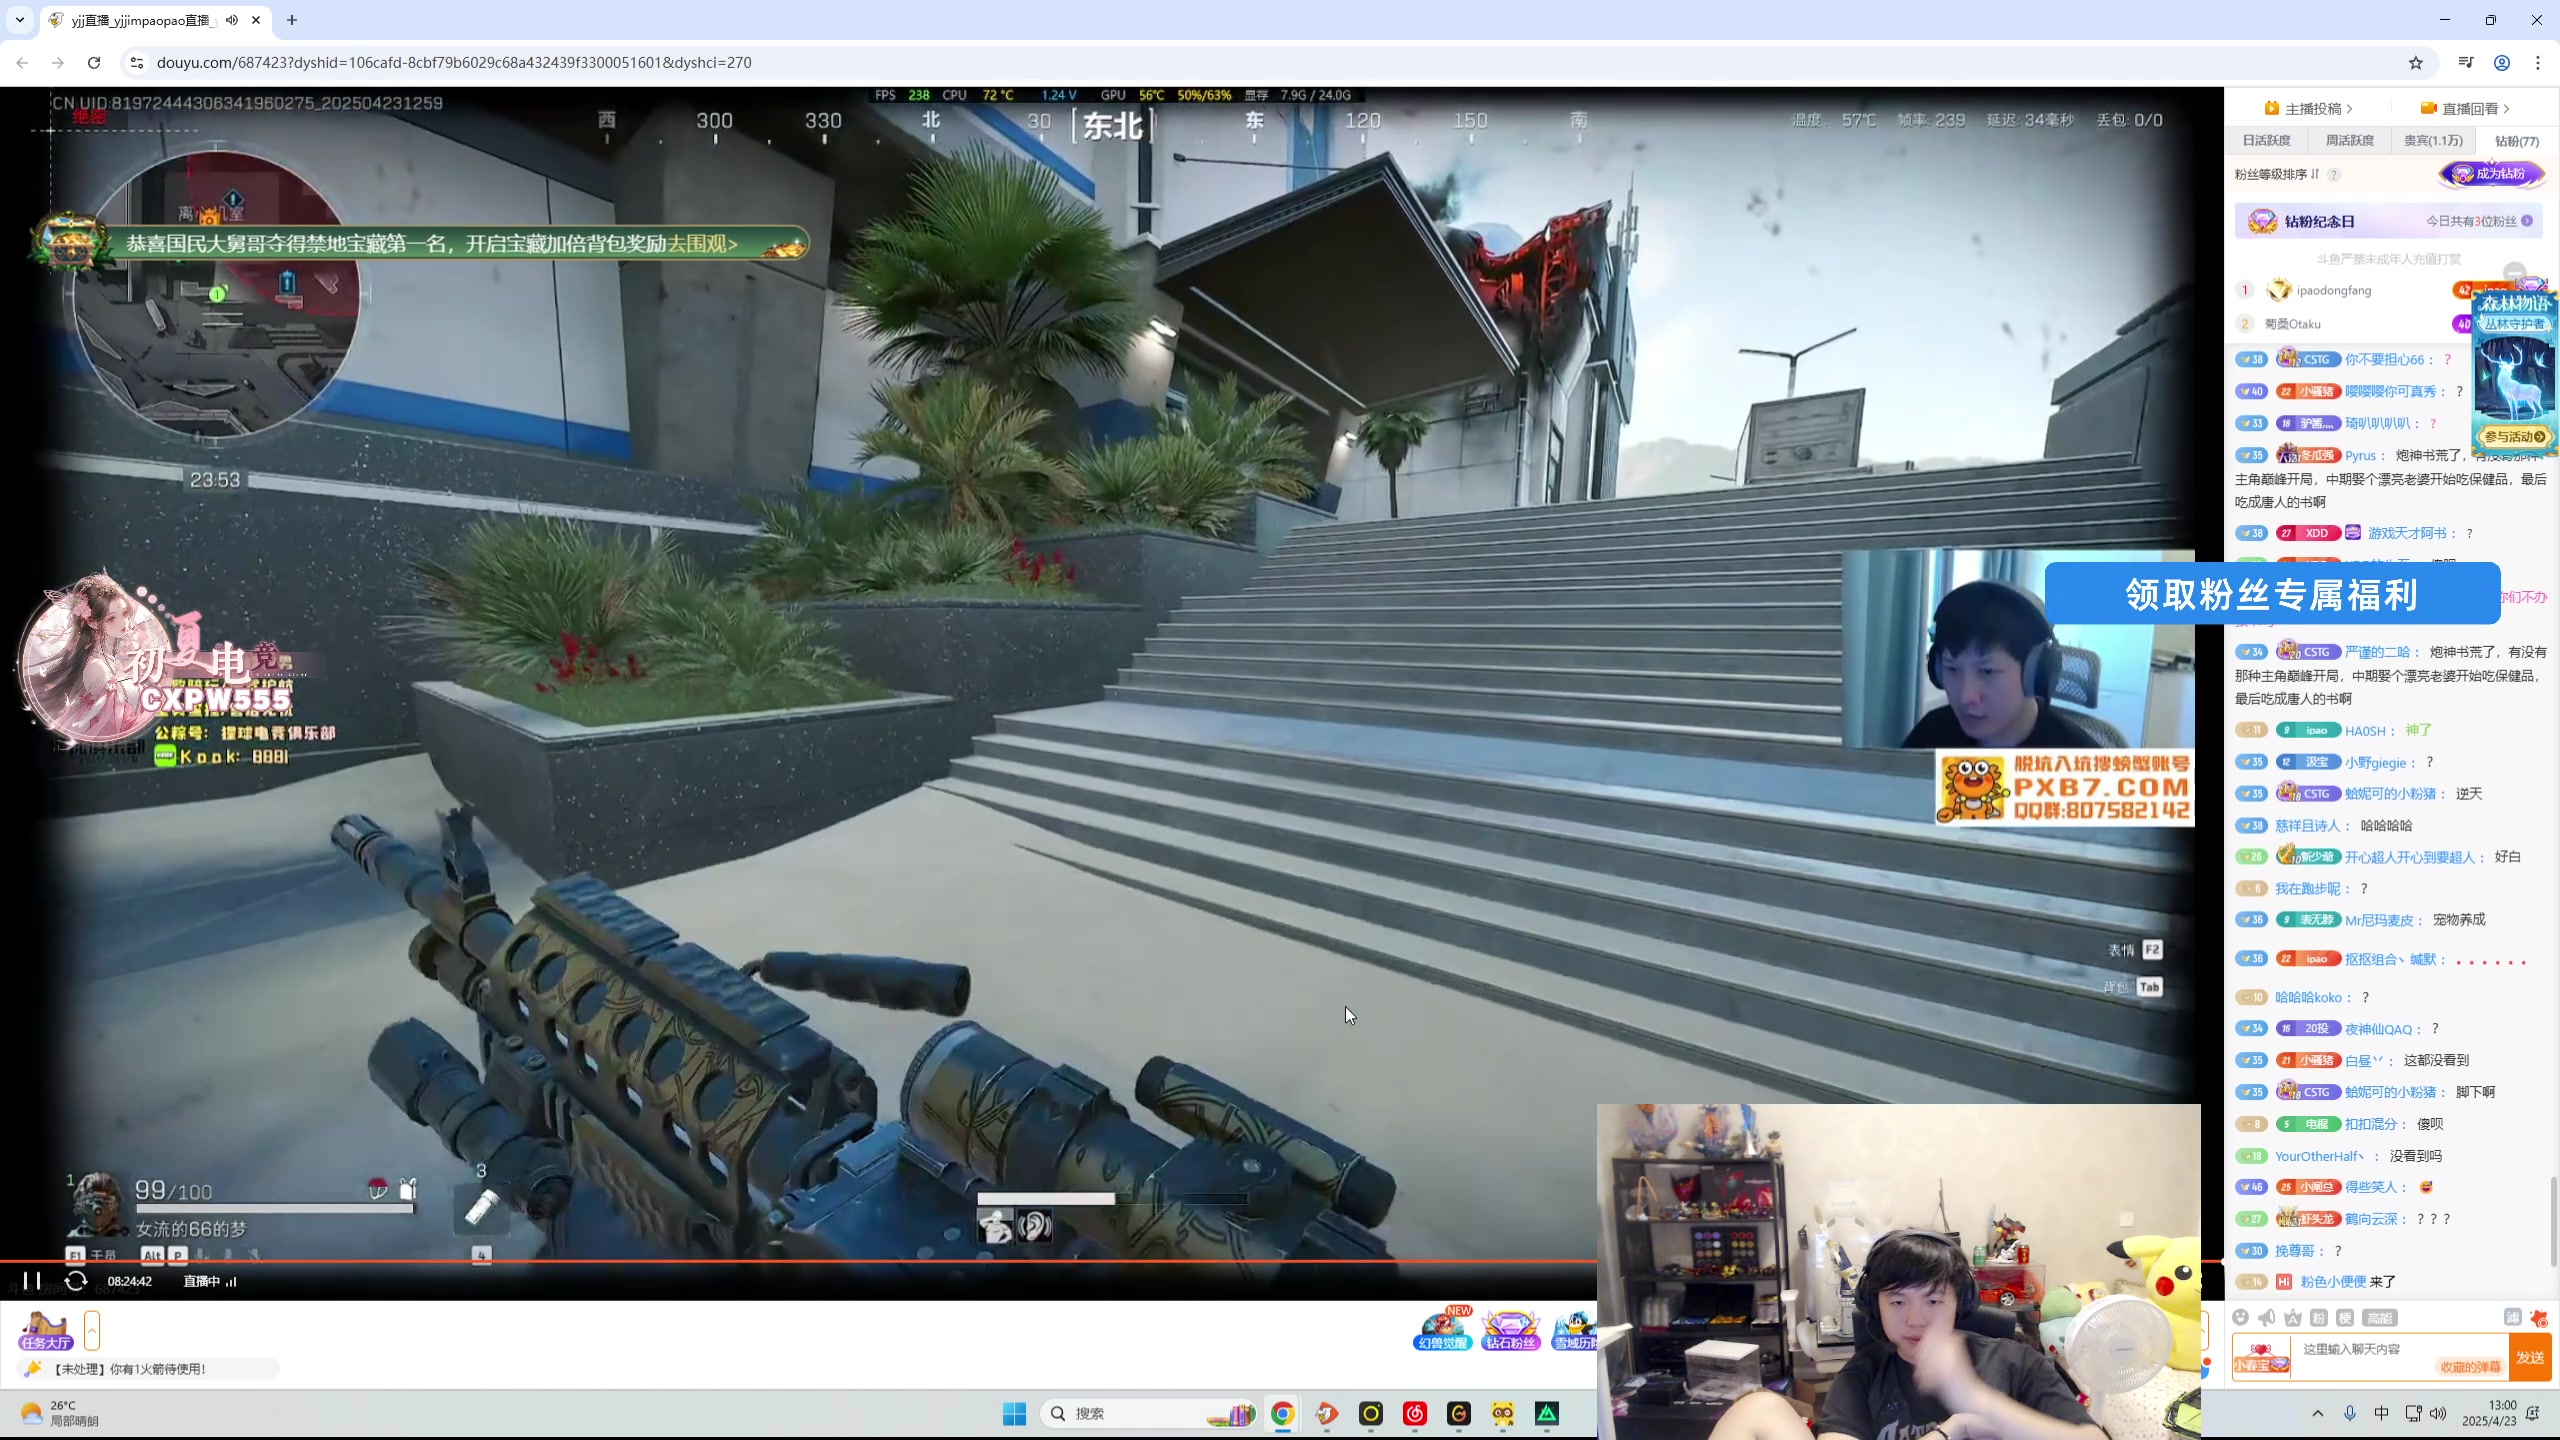Click the 小春宝 fan badge selector

pos(2262,1358)
